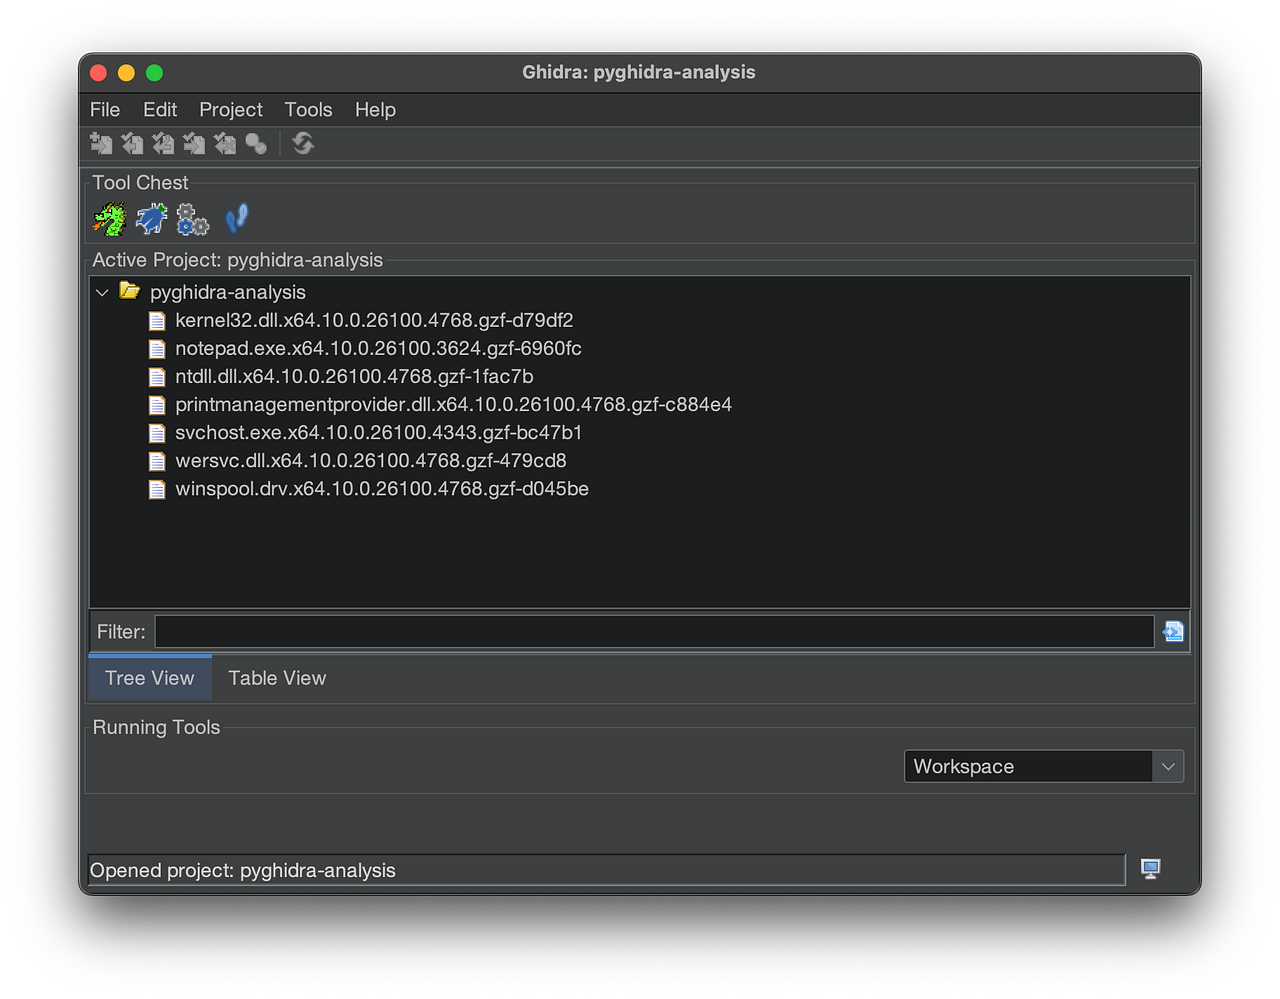Open the Workspace dropdown
This screenshot has height=999, width=1280.
tap(1044, 767)
